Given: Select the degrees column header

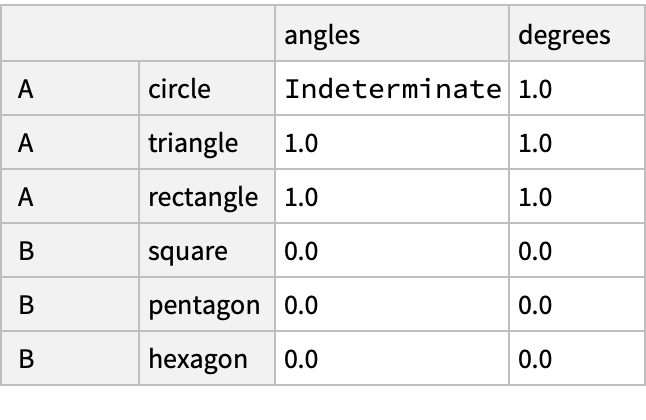Looking at the screenshot, I should click(x=564, y=35).
